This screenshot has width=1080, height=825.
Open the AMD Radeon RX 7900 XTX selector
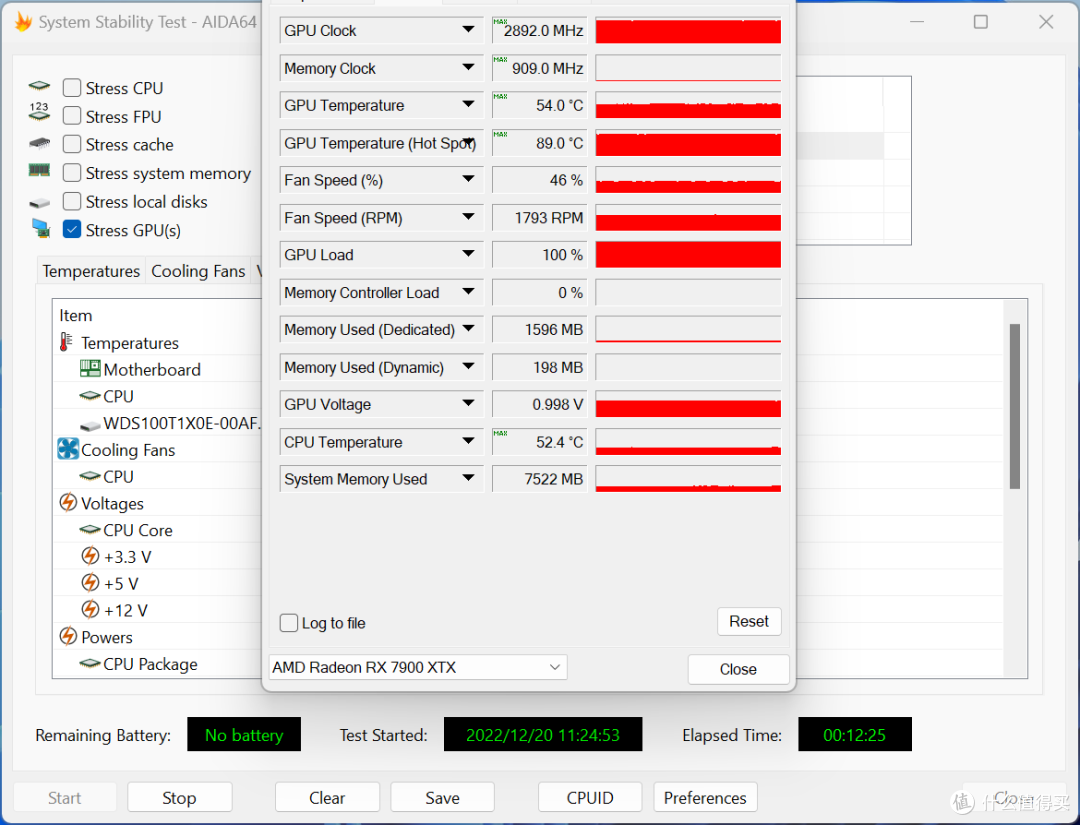coord(417,667)
